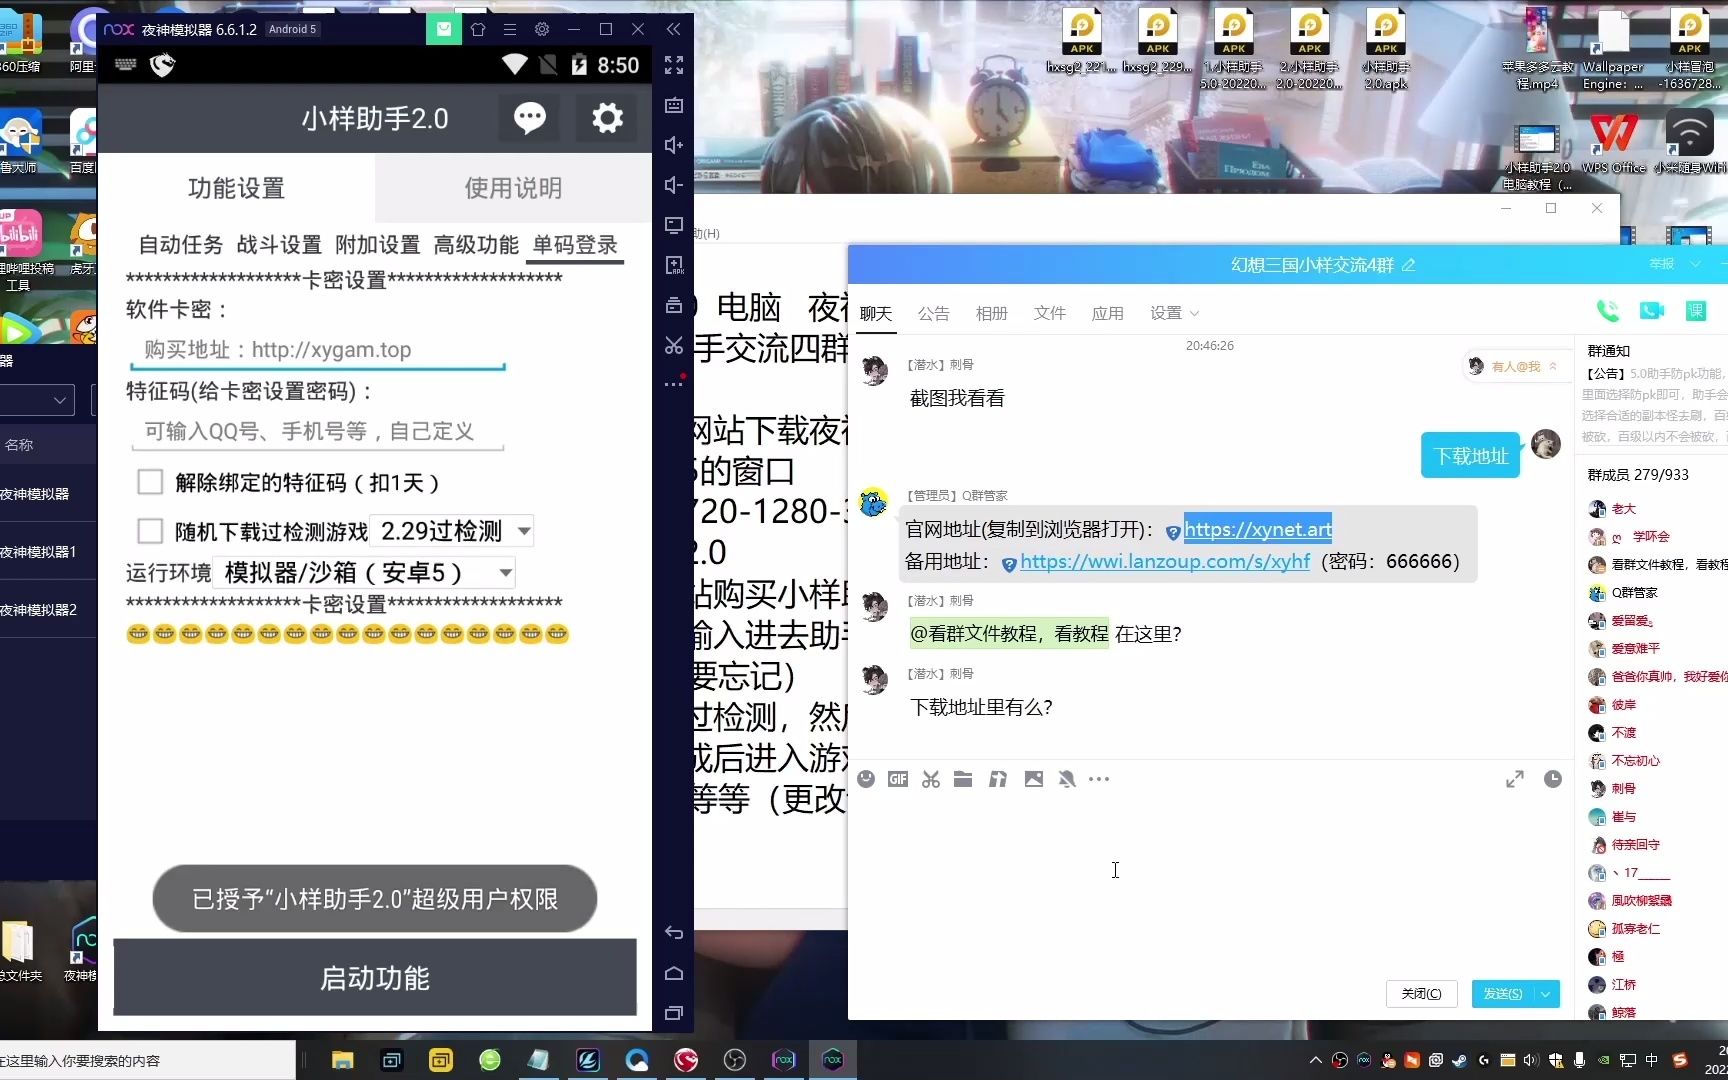This screenshot has height=1080, width=1728.
Task: Switch to 使用说明 tab
Action: click(x=513, y=188)
